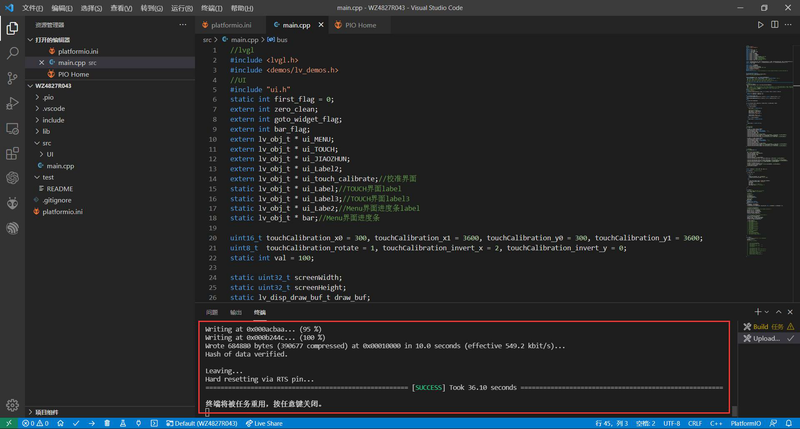Expand the .pio folder
The image size is (800, 429).
48,97
